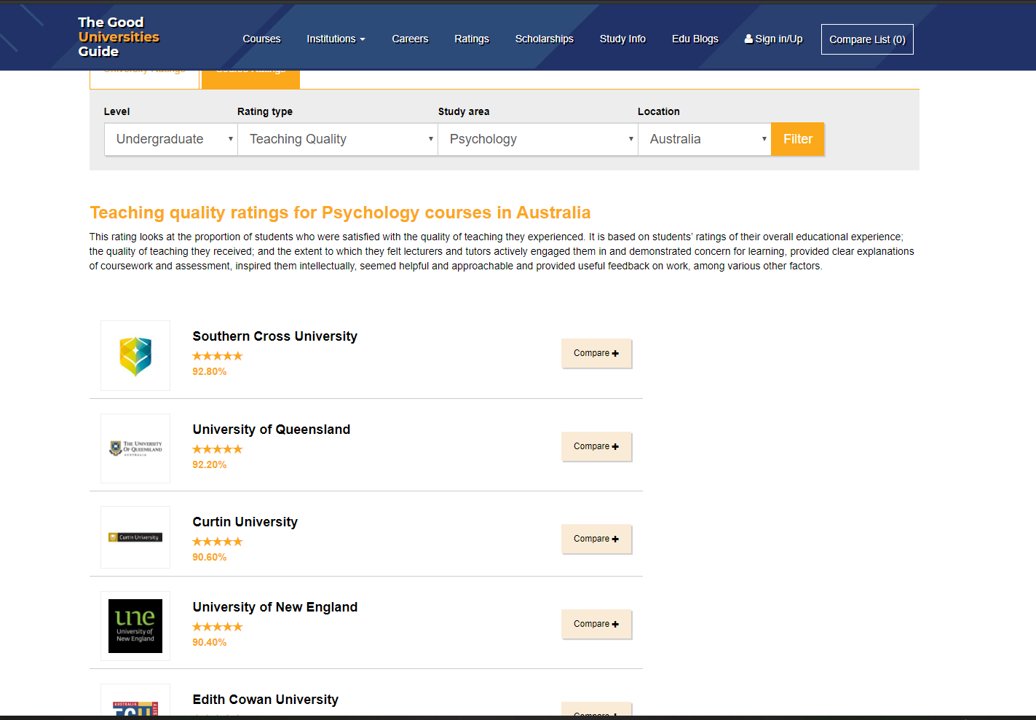Image resolution: width=1036 pixels, height=720 pixels.
Task: Click the University of Queensland logo
Action: 135,449
